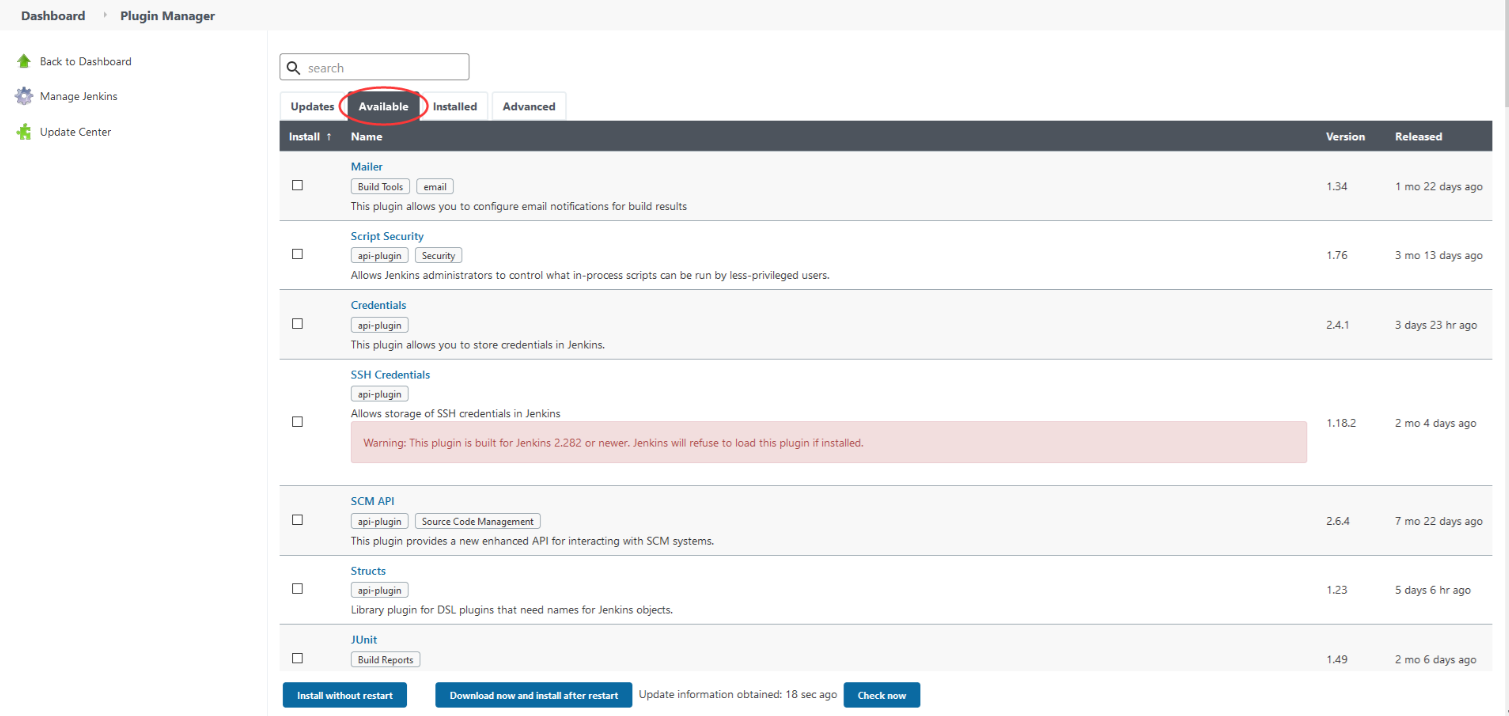Open the Manage Jenkins link
The image size is (1509, 716).
(78, 97)
